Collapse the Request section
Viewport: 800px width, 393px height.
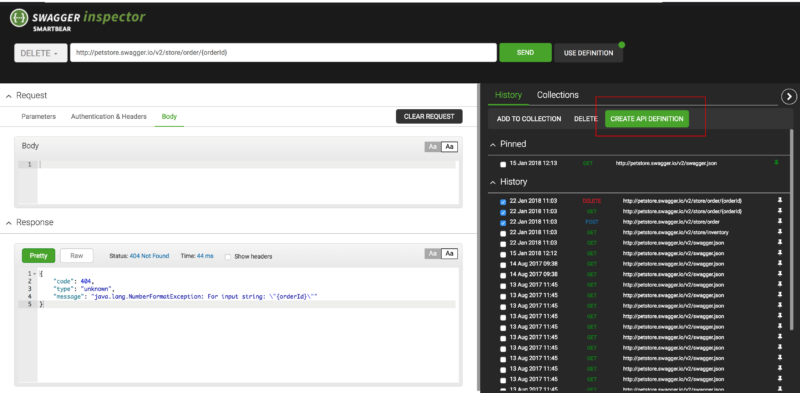[9, 96]
